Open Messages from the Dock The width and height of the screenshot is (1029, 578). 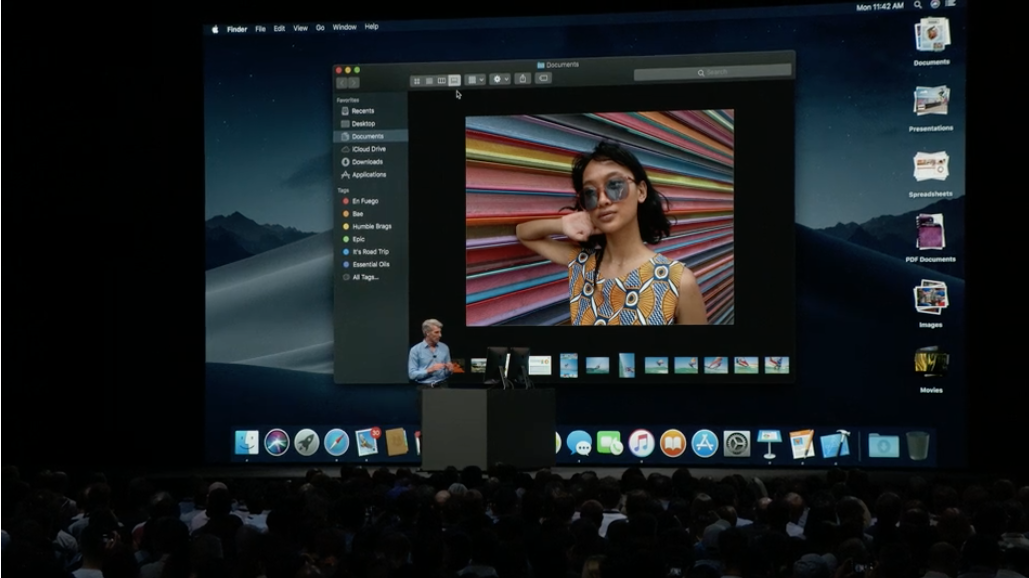click(x=579, y=444)
